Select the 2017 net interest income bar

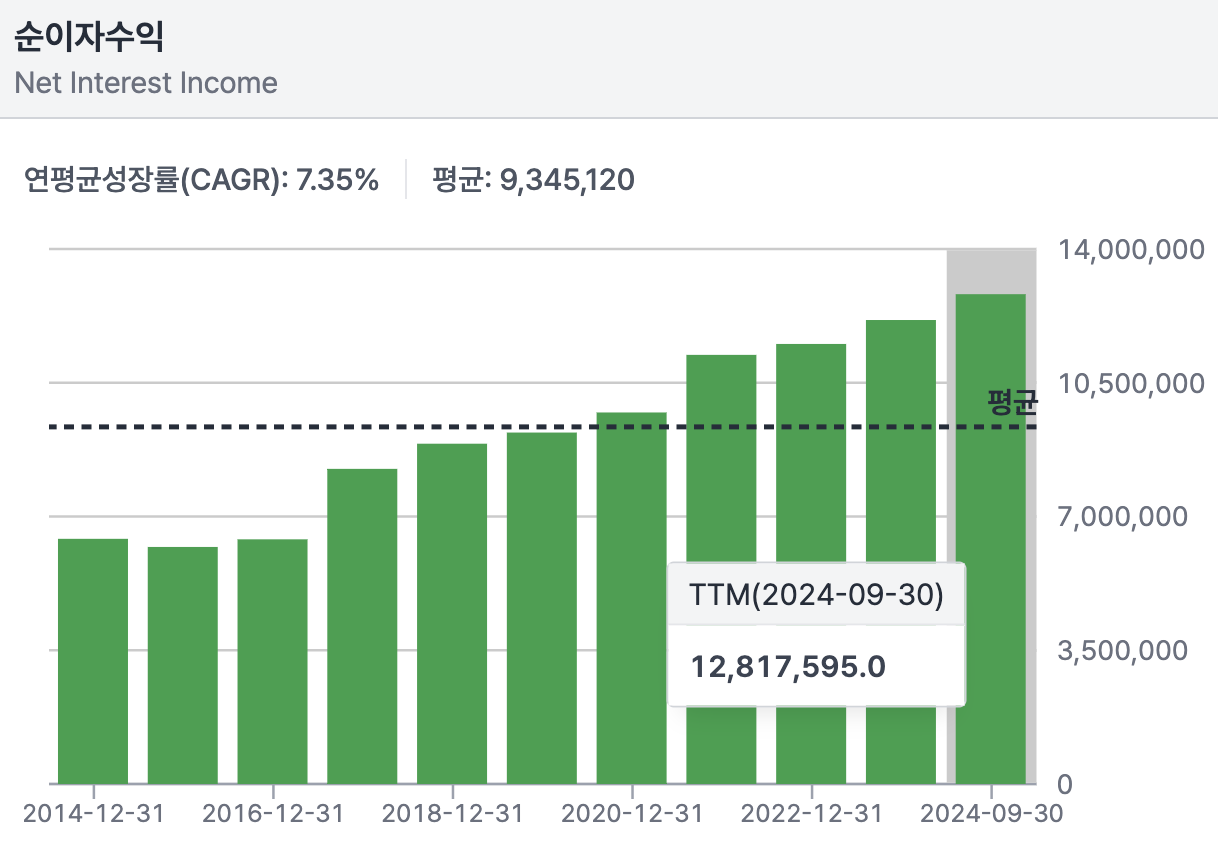pos(362,625)
